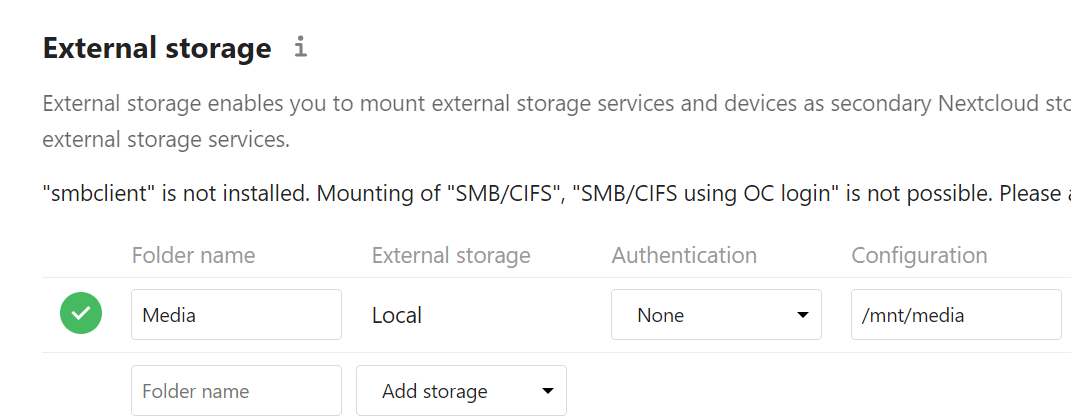
Task: Focus the /mnt/media configuration field
Action: [x=955, y=315]
